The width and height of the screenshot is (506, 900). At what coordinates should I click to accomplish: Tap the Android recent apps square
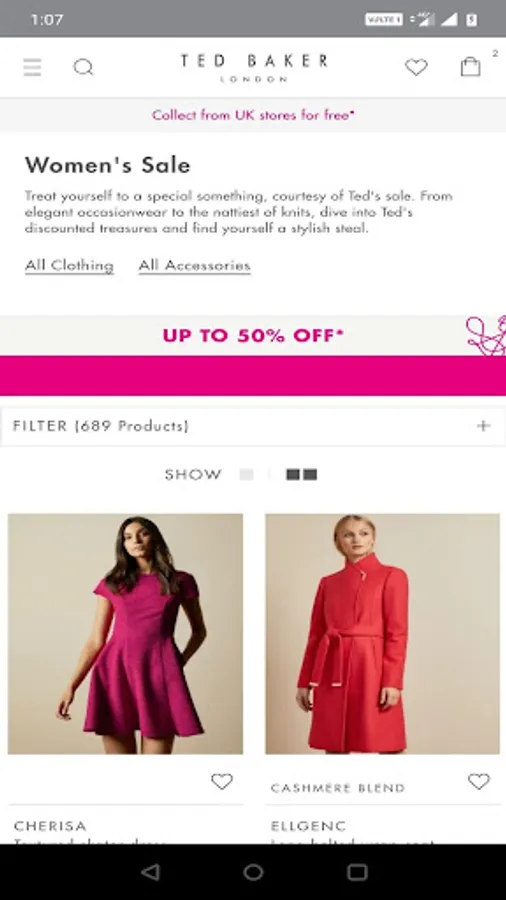pyautogui.click(x=357, y=872)
